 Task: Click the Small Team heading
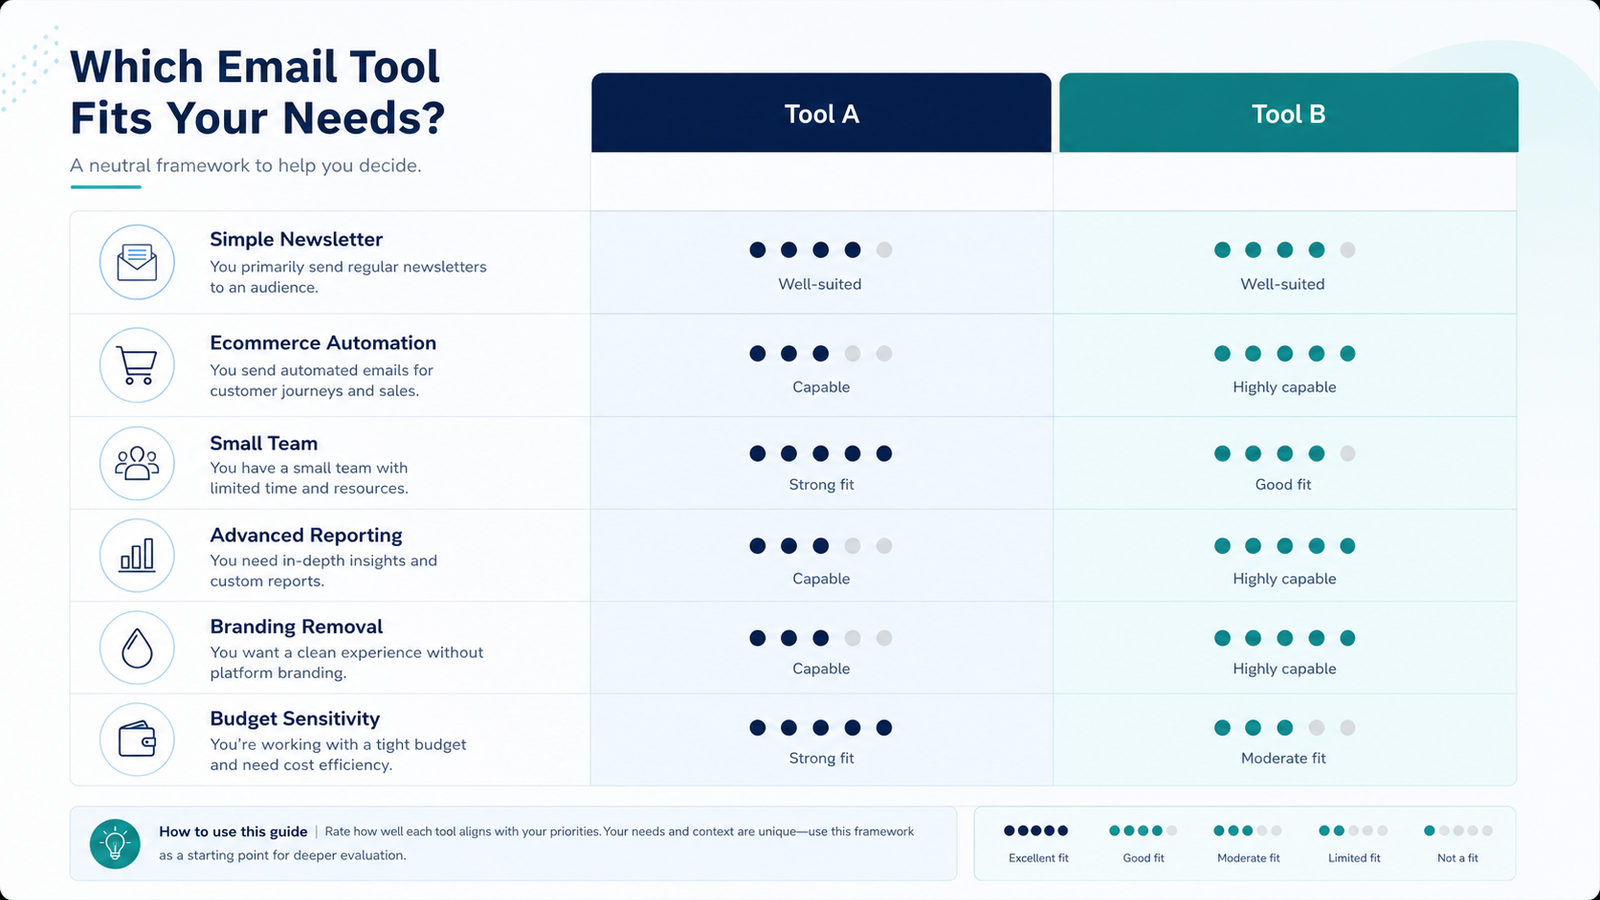(x=264, y=443)
